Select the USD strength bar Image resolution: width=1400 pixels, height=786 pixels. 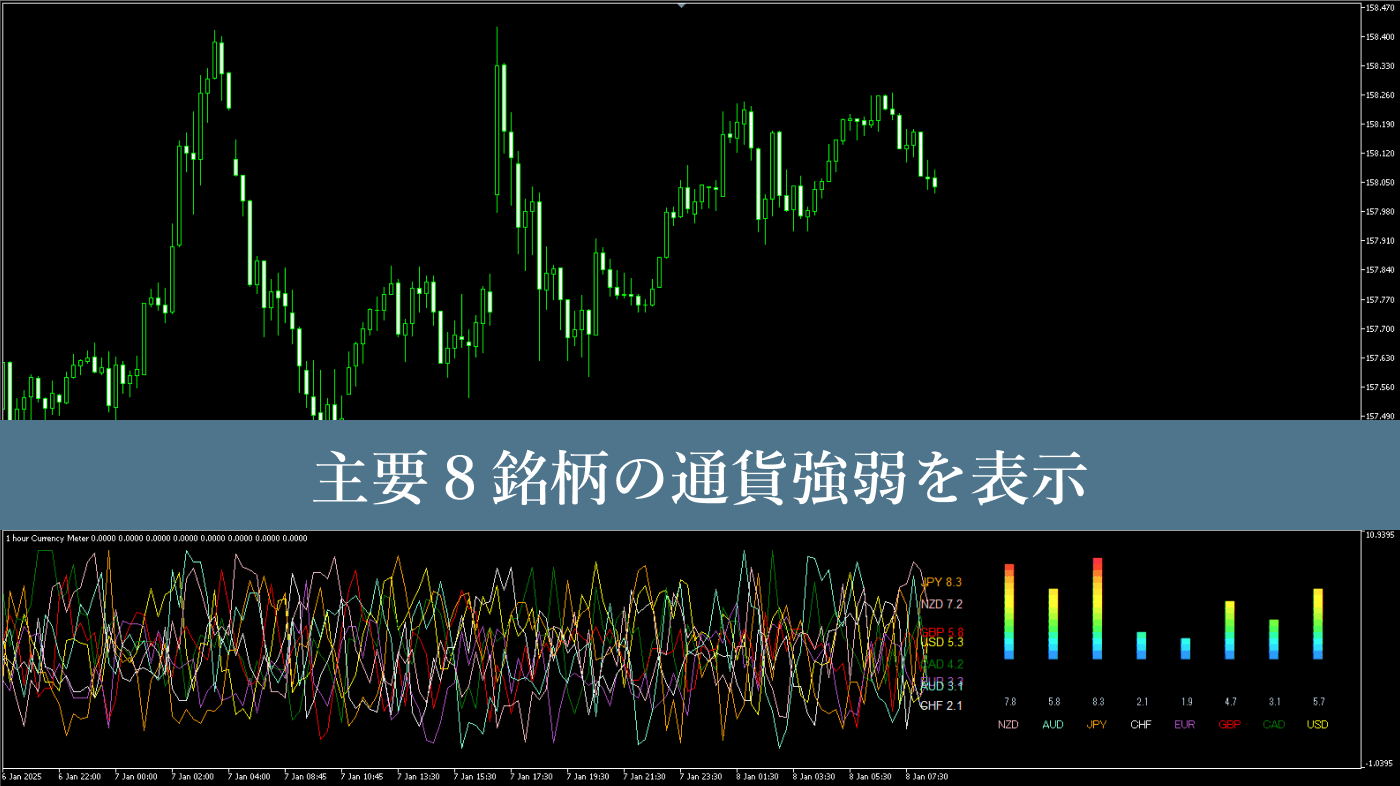tap(1317, 623)
